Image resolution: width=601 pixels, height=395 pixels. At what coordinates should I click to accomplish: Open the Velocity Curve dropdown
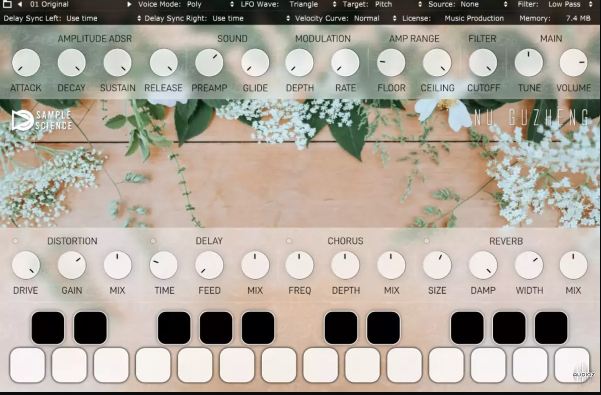[346, 18]
